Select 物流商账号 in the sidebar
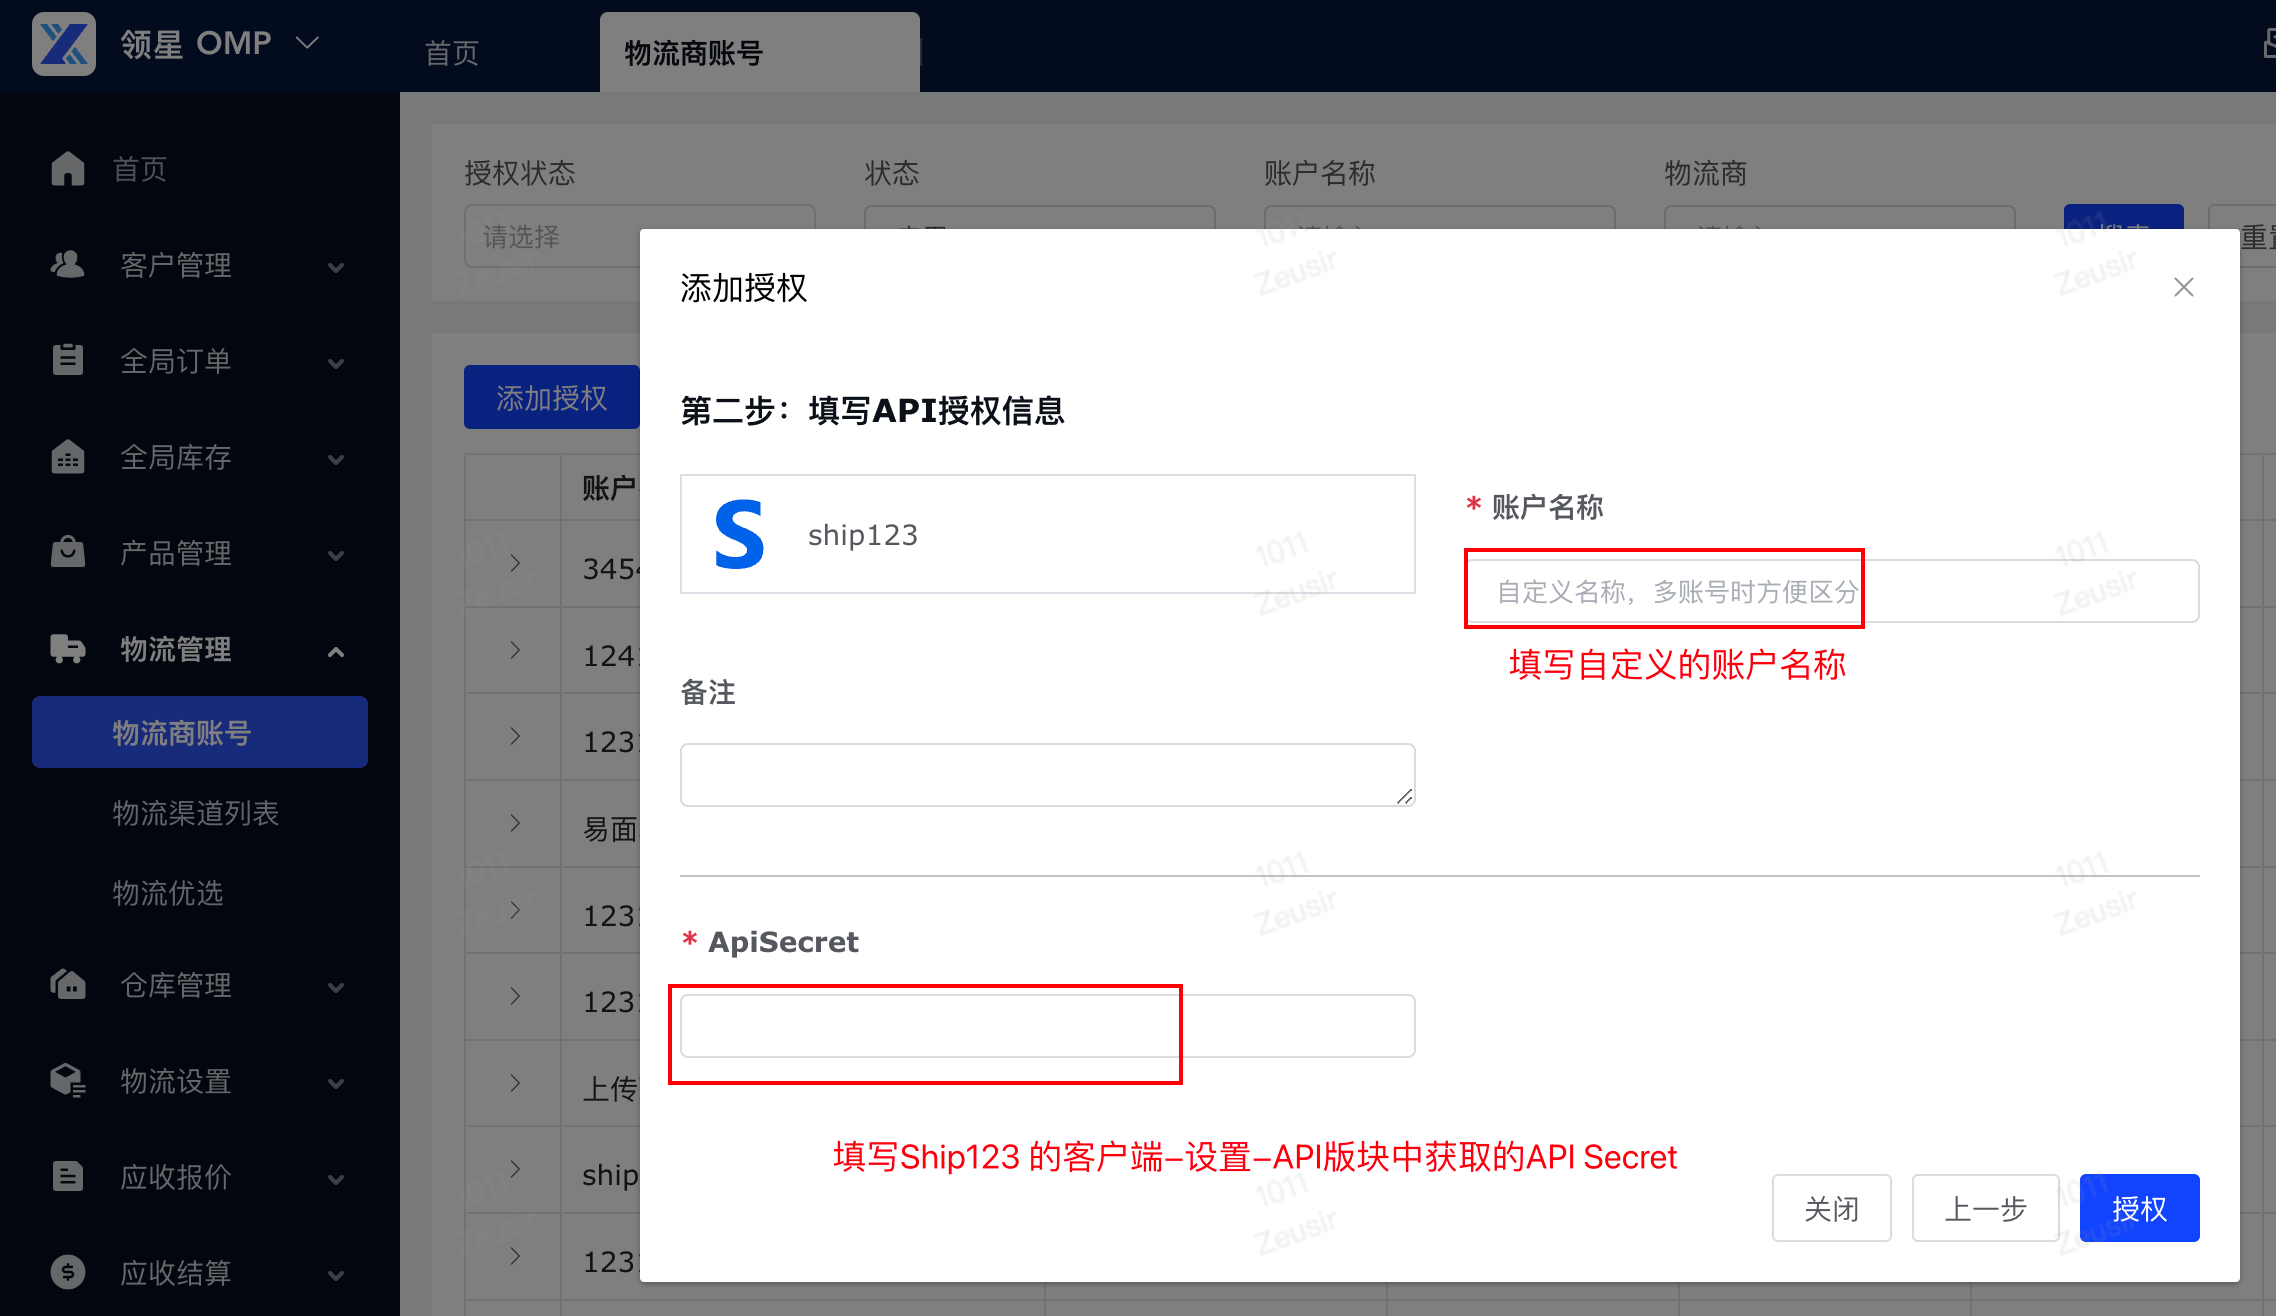The image size is (2276, 1316). 200,732
